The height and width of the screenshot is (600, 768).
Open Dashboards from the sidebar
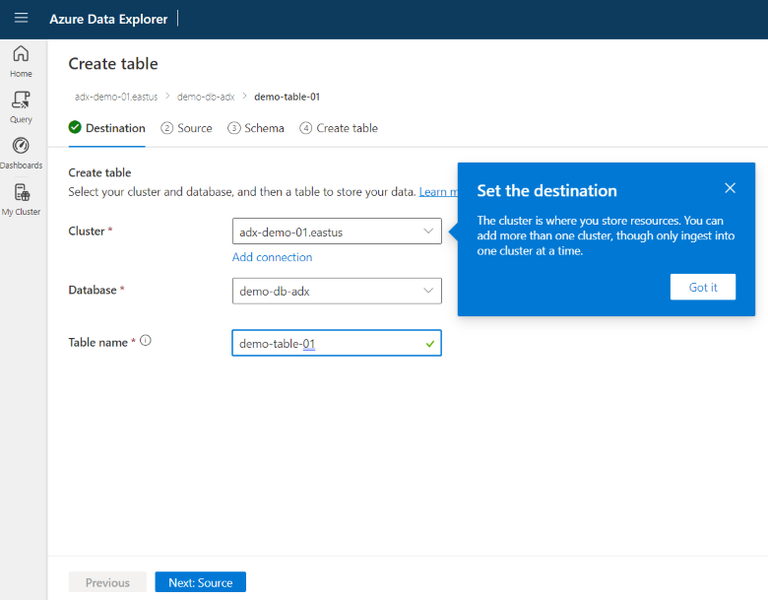click(x=21, y=153)
